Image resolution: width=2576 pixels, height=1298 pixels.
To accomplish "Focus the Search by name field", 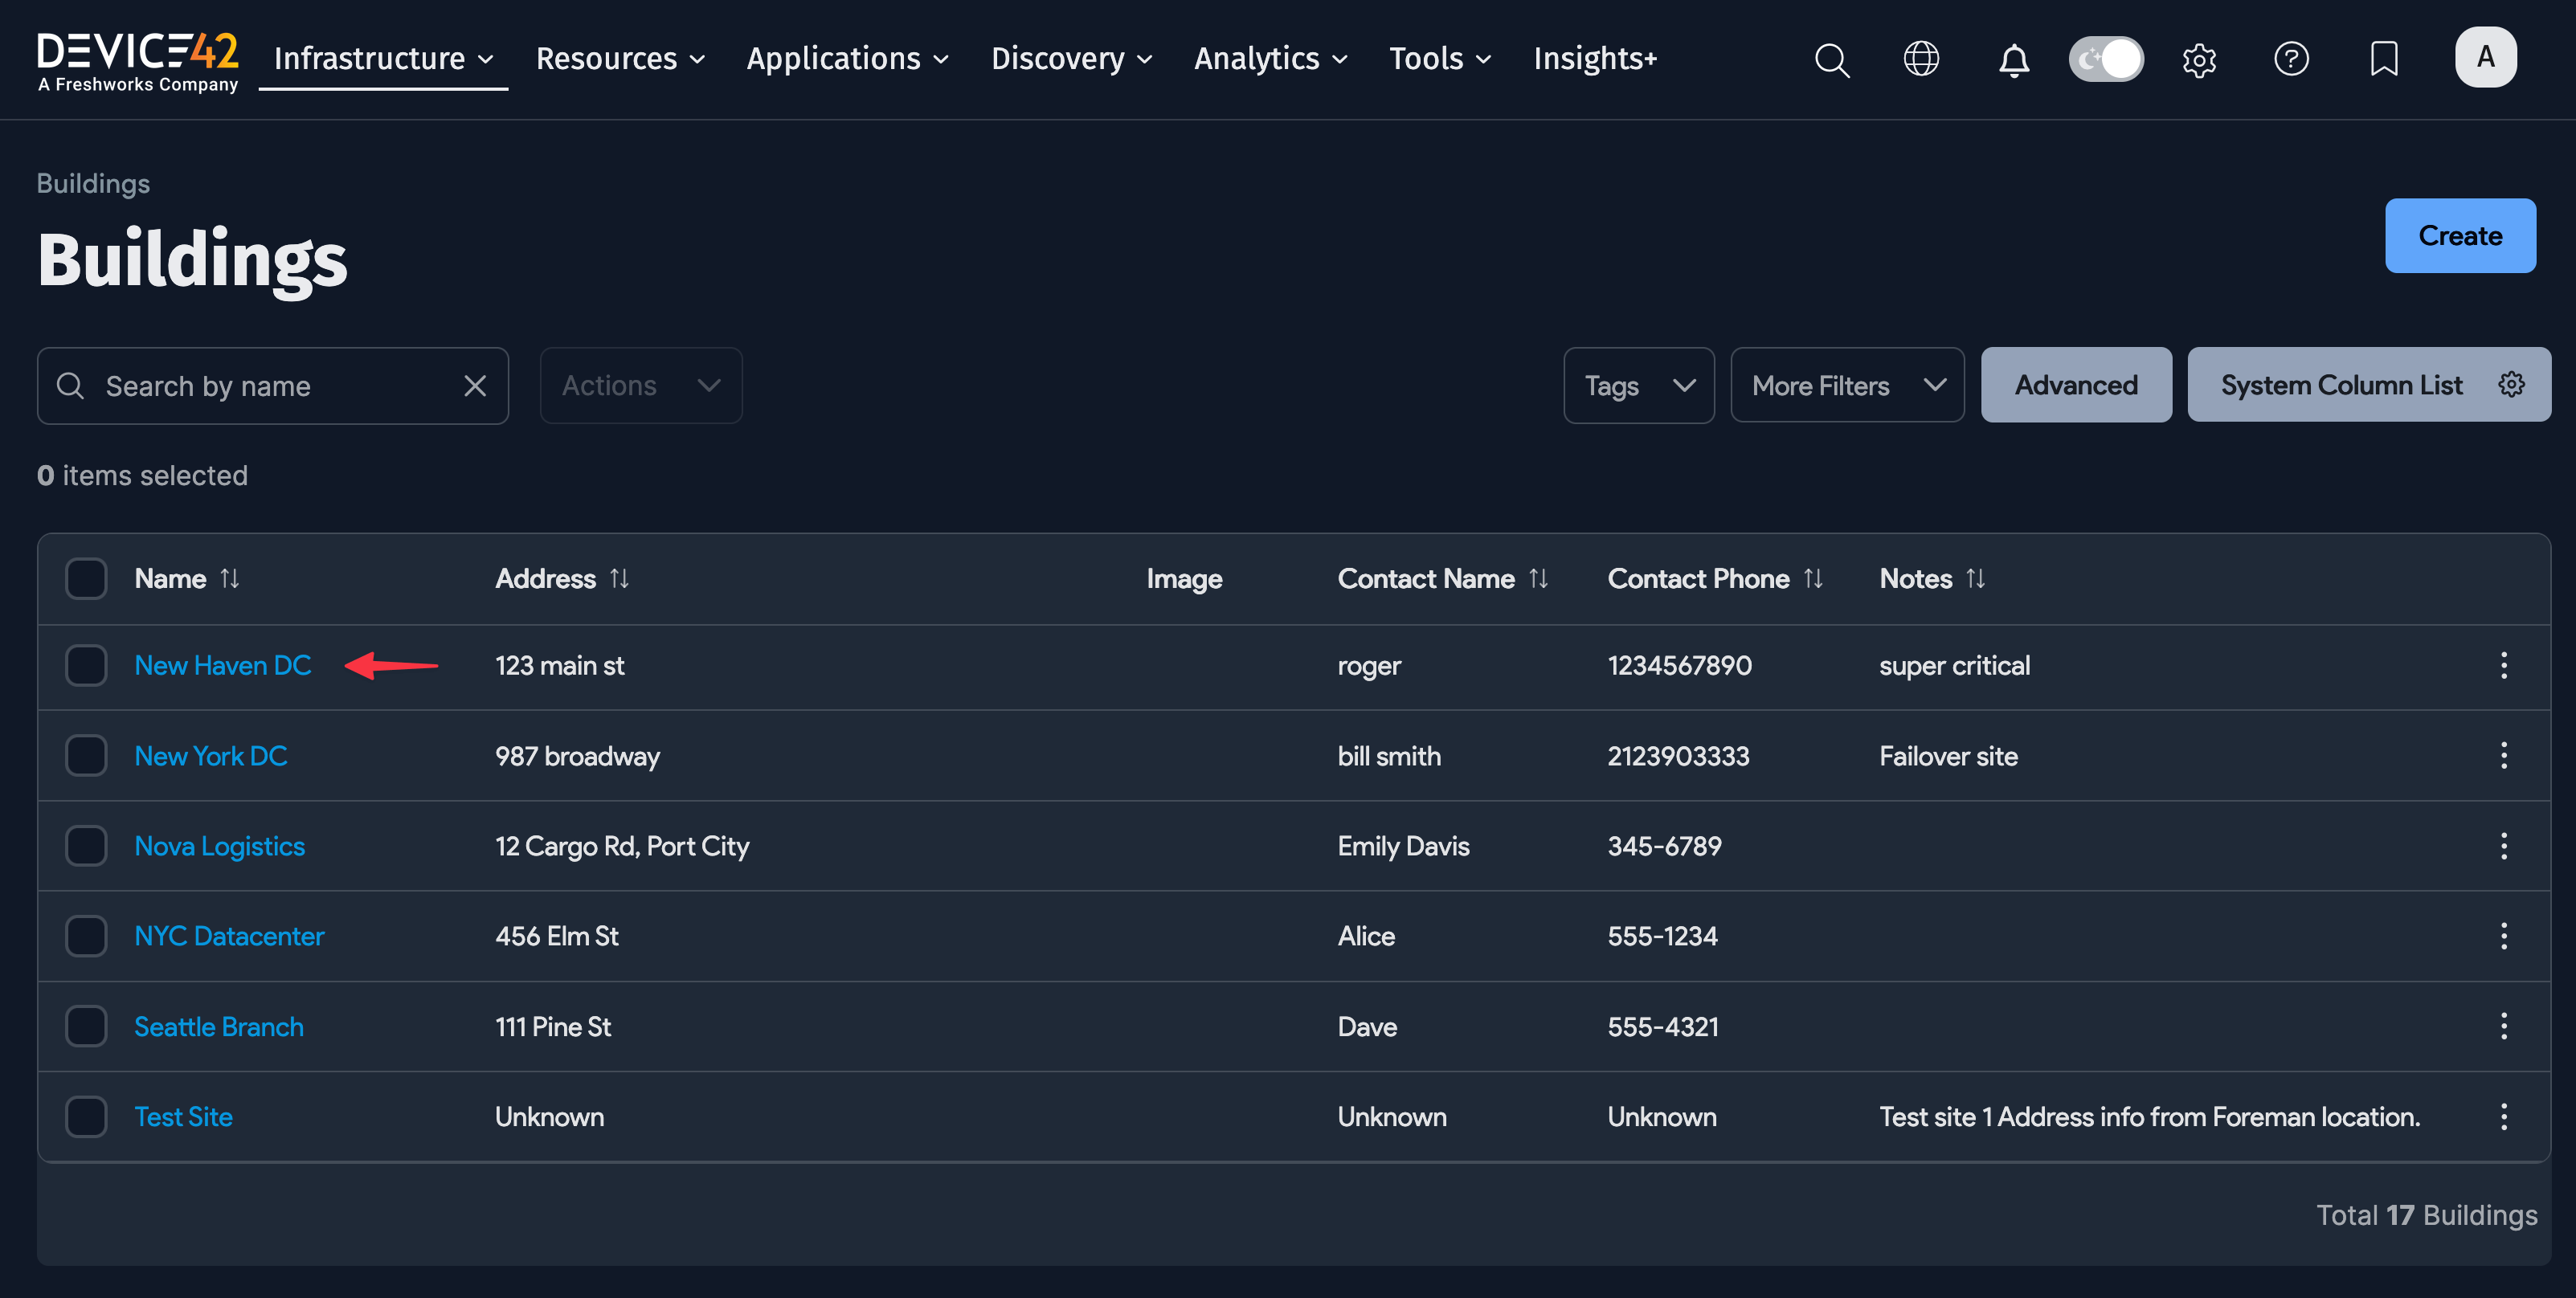I will coord(270,386).
